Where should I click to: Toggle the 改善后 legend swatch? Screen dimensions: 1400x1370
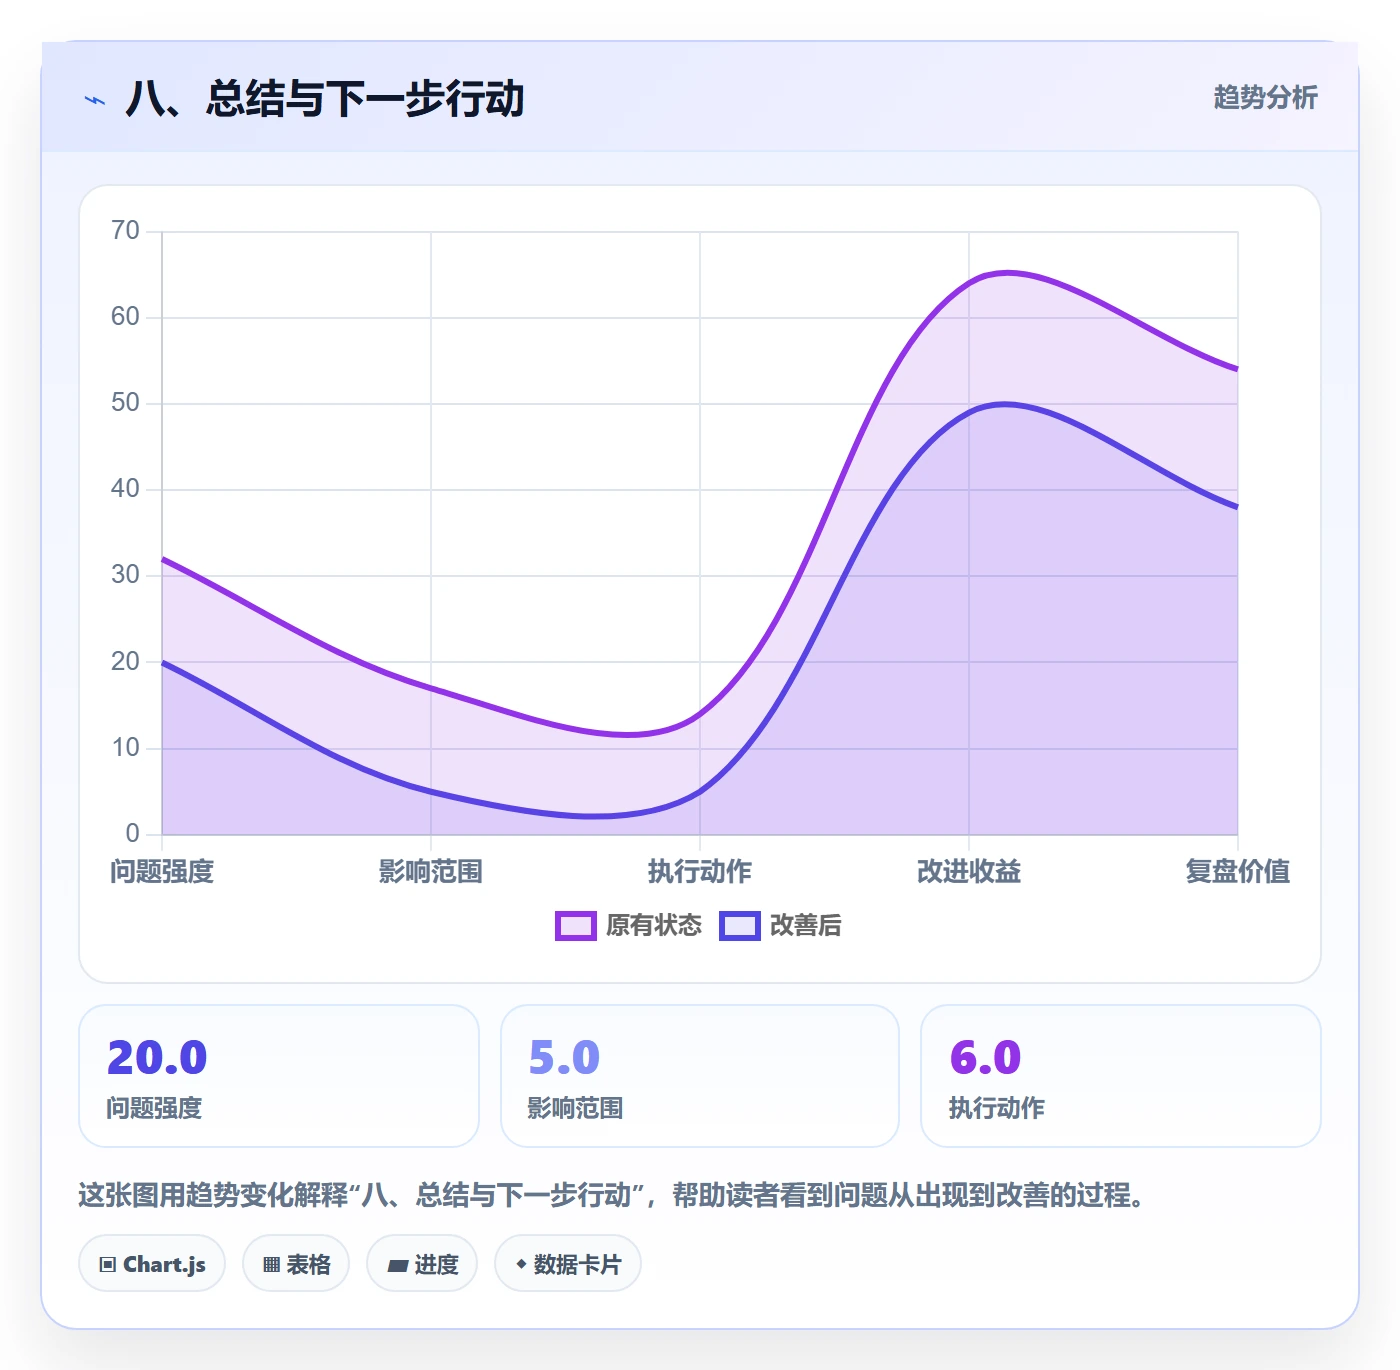pos(740,926)
